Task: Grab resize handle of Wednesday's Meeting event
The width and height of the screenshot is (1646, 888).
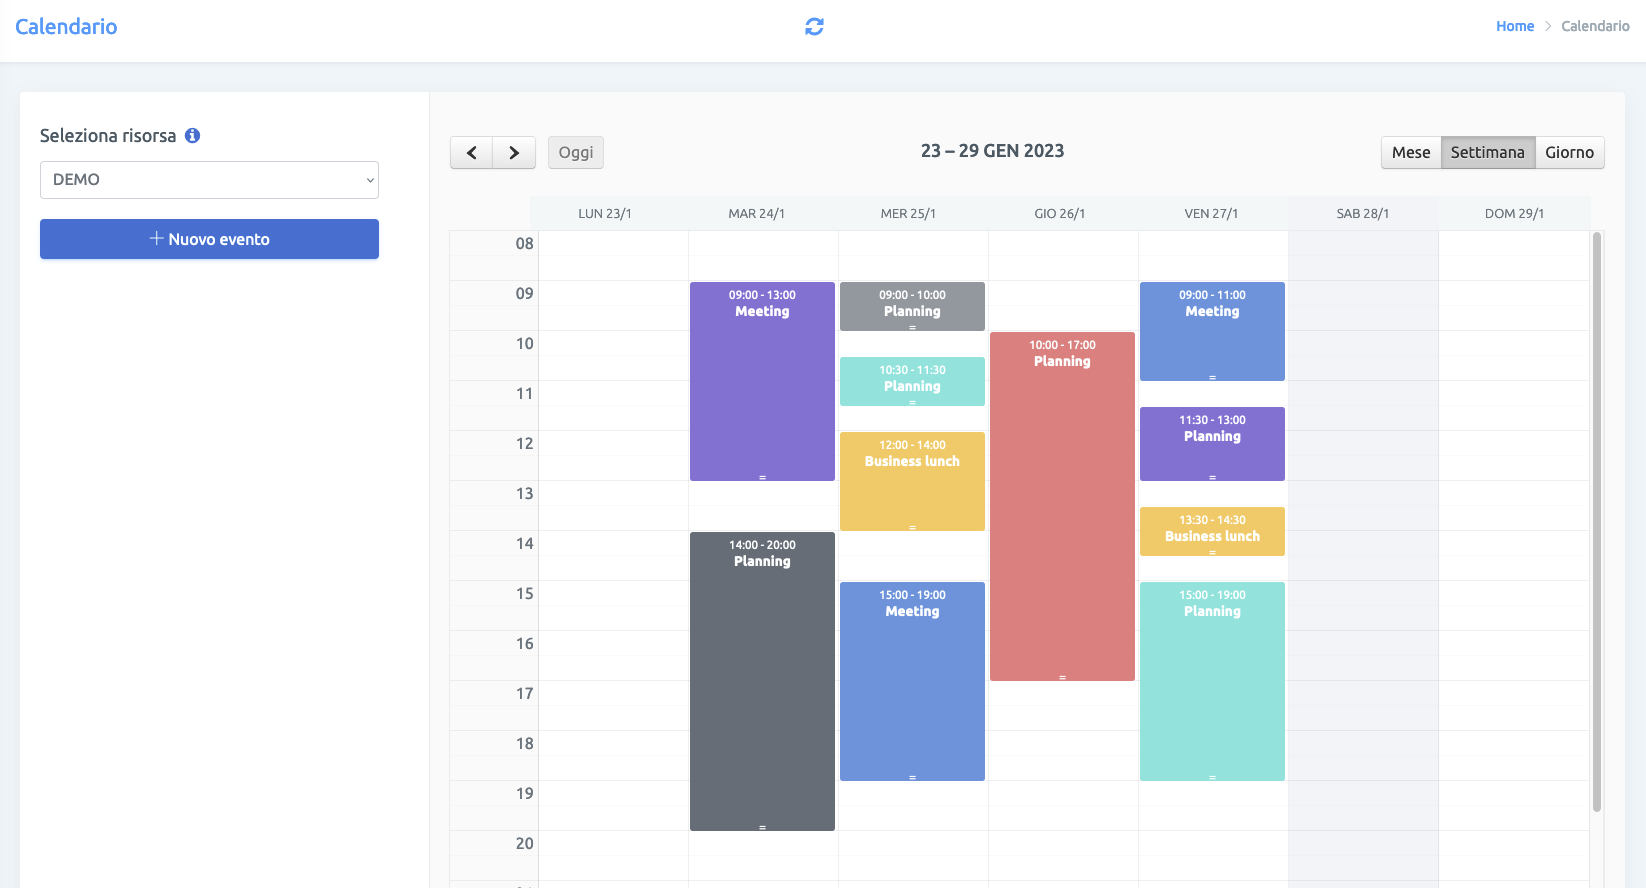Action: (x=912, y=777)
